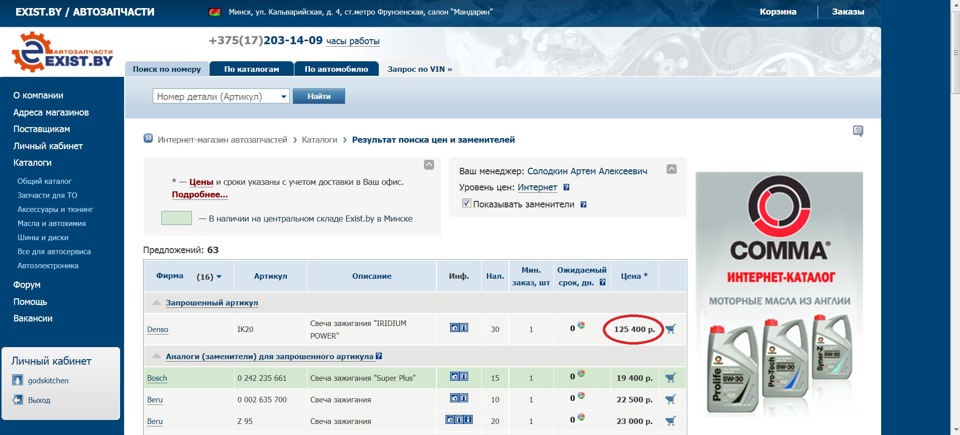The height and width of the screenshot is (435, 960).
Task: Add Denso IK20 to the cart
Action: [670, 329]
